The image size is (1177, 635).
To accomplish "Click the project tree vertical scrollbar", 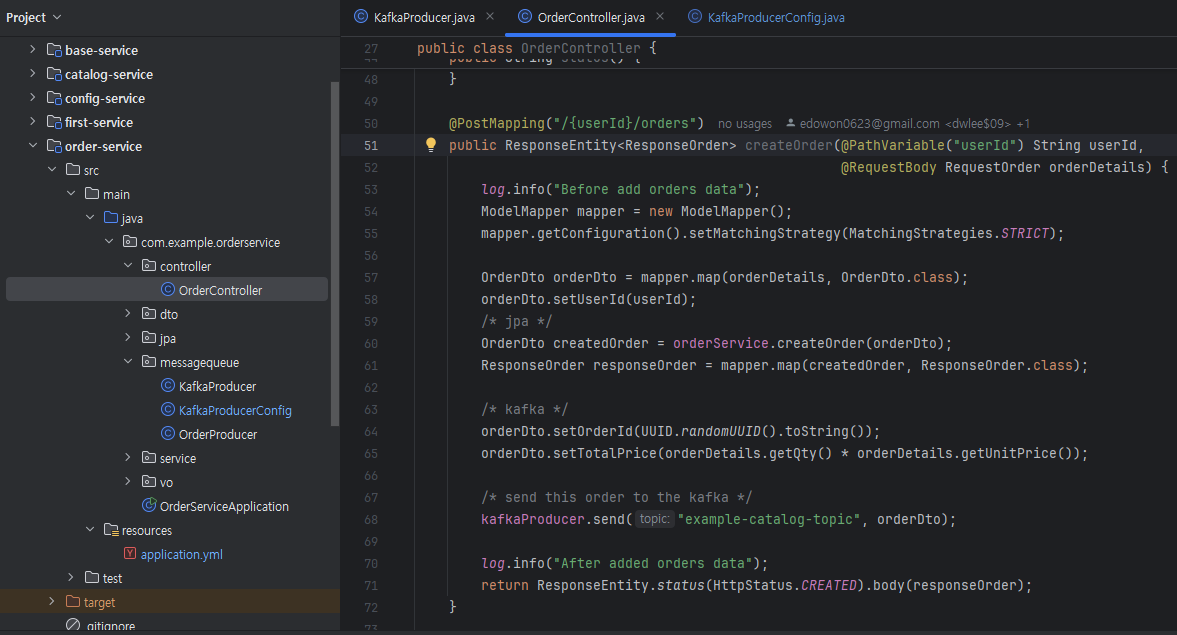I will pos(335,254).
